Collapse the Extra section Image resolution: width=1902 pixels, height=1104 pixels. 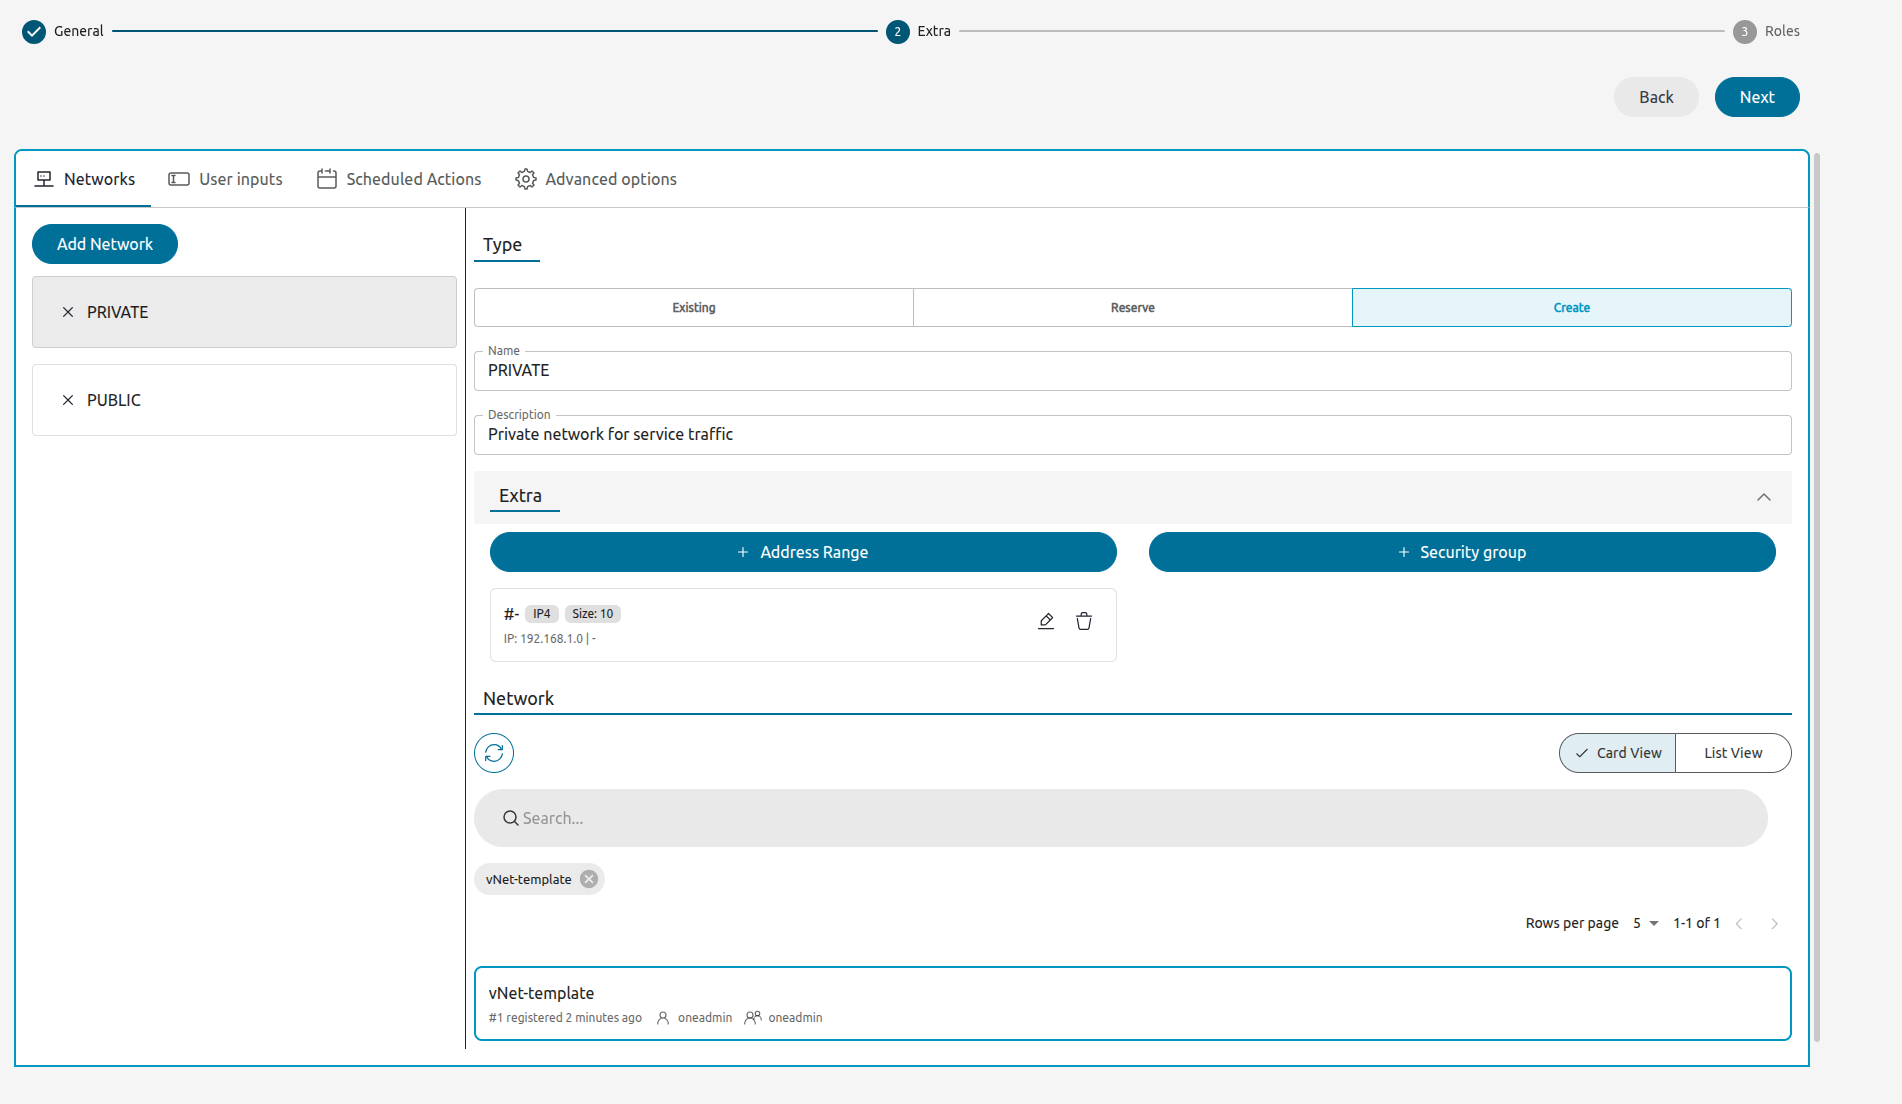(1764, 497)
